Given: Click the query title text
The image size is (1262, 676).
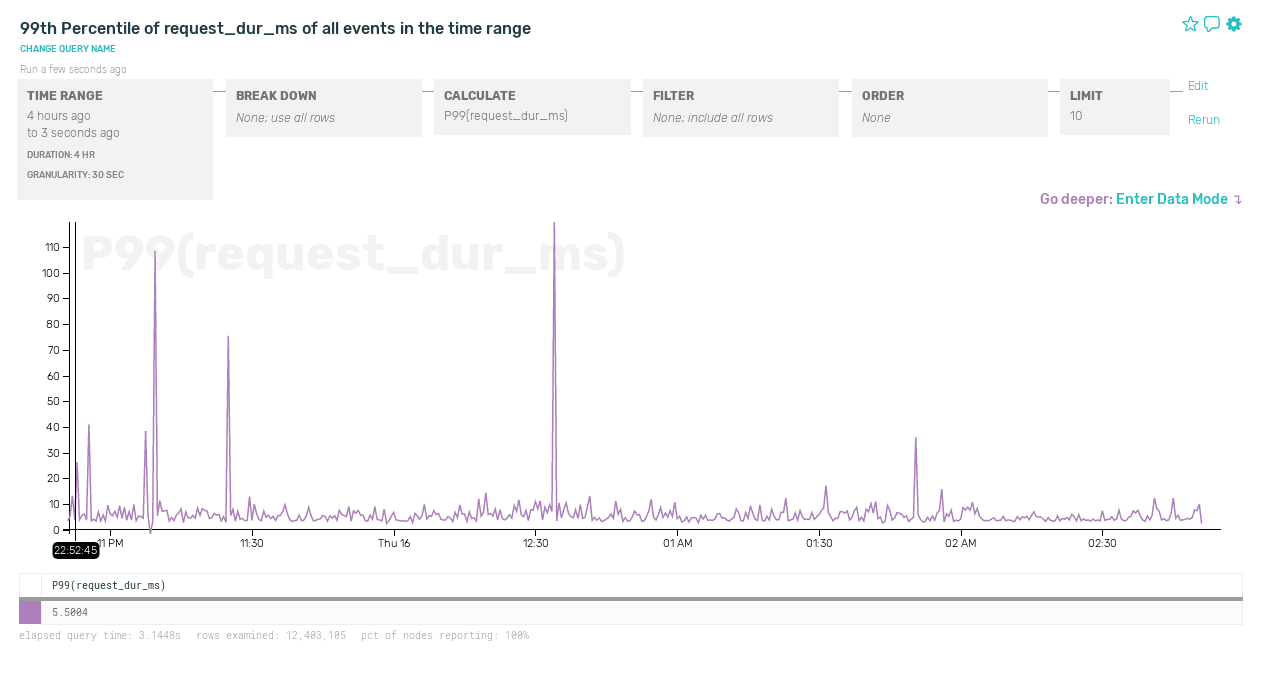Looking at the screenshot, I should (x=275, y=29).
